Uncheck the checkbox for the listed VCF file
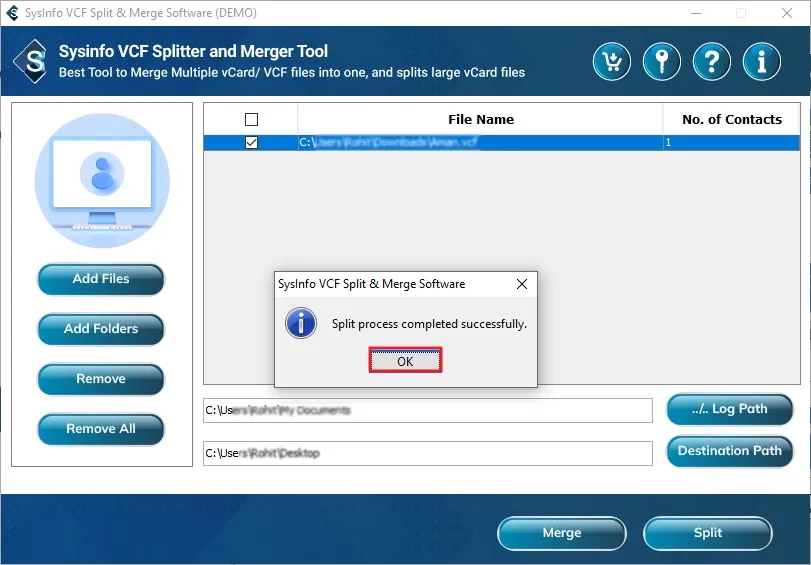 point(251,142)
